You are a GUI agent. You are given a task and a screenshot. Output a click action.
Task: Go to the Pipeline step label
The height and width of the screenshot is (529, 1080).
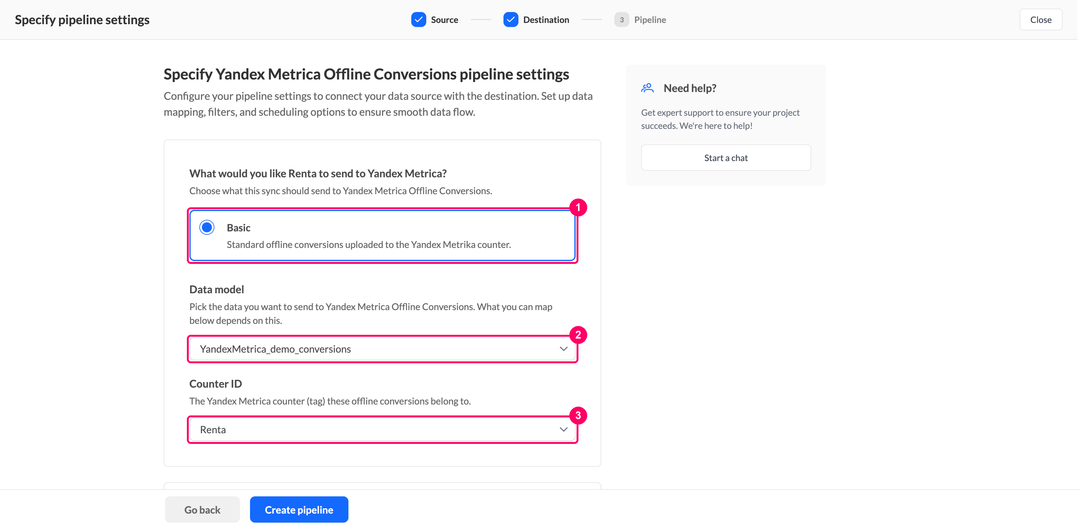coord(650,20)
